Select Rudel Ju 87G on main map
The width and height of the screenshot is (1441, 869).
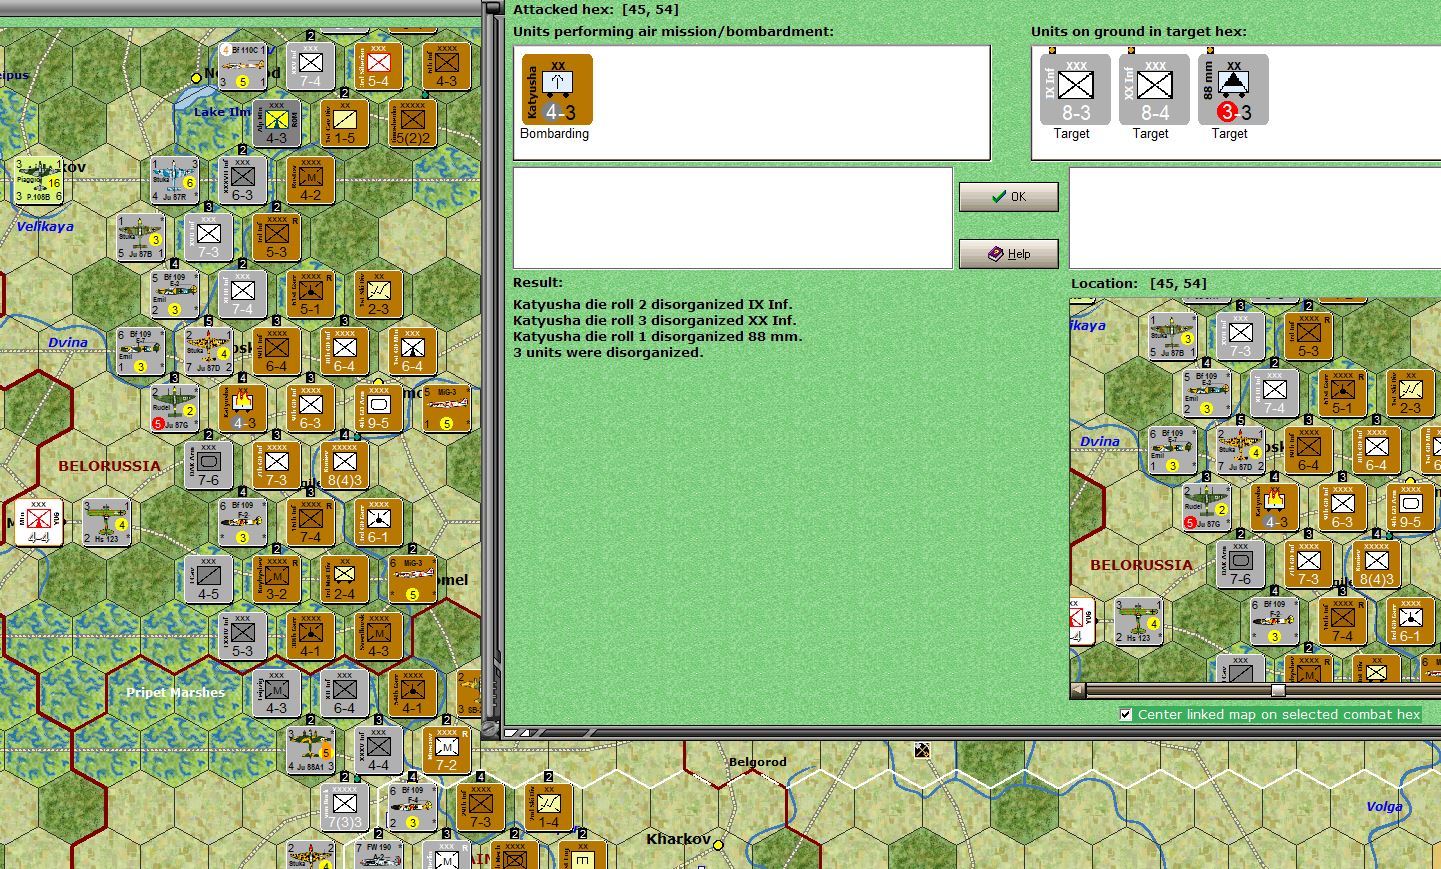(x=175, y=408)
